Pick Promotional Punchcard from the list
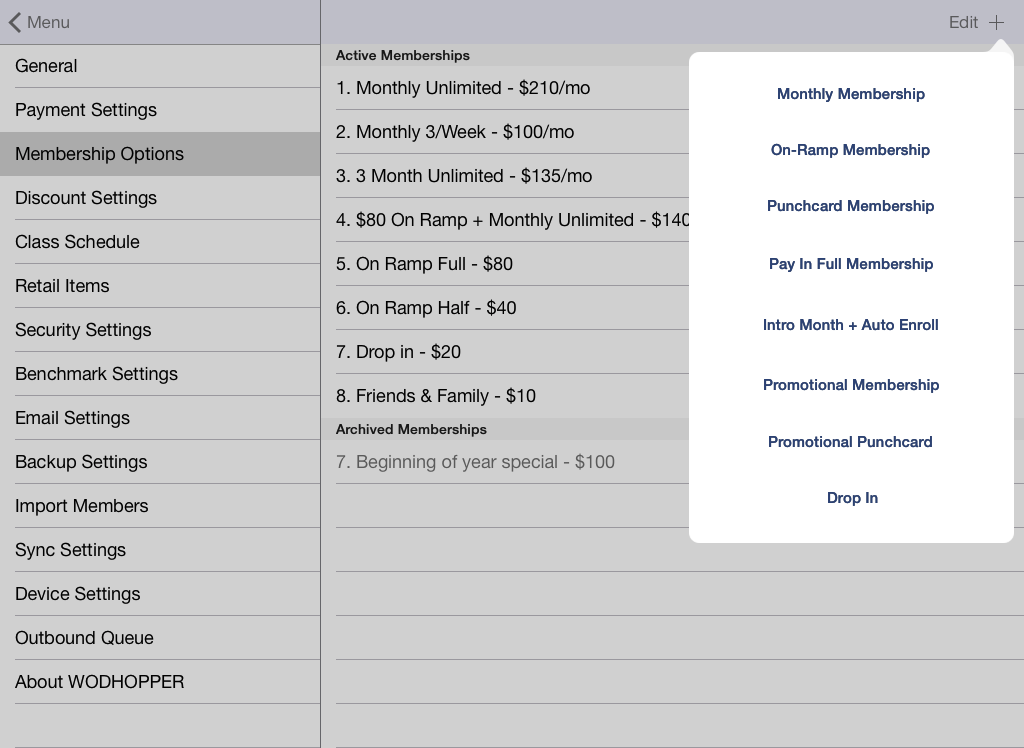1024x748 pixels. 850,442
